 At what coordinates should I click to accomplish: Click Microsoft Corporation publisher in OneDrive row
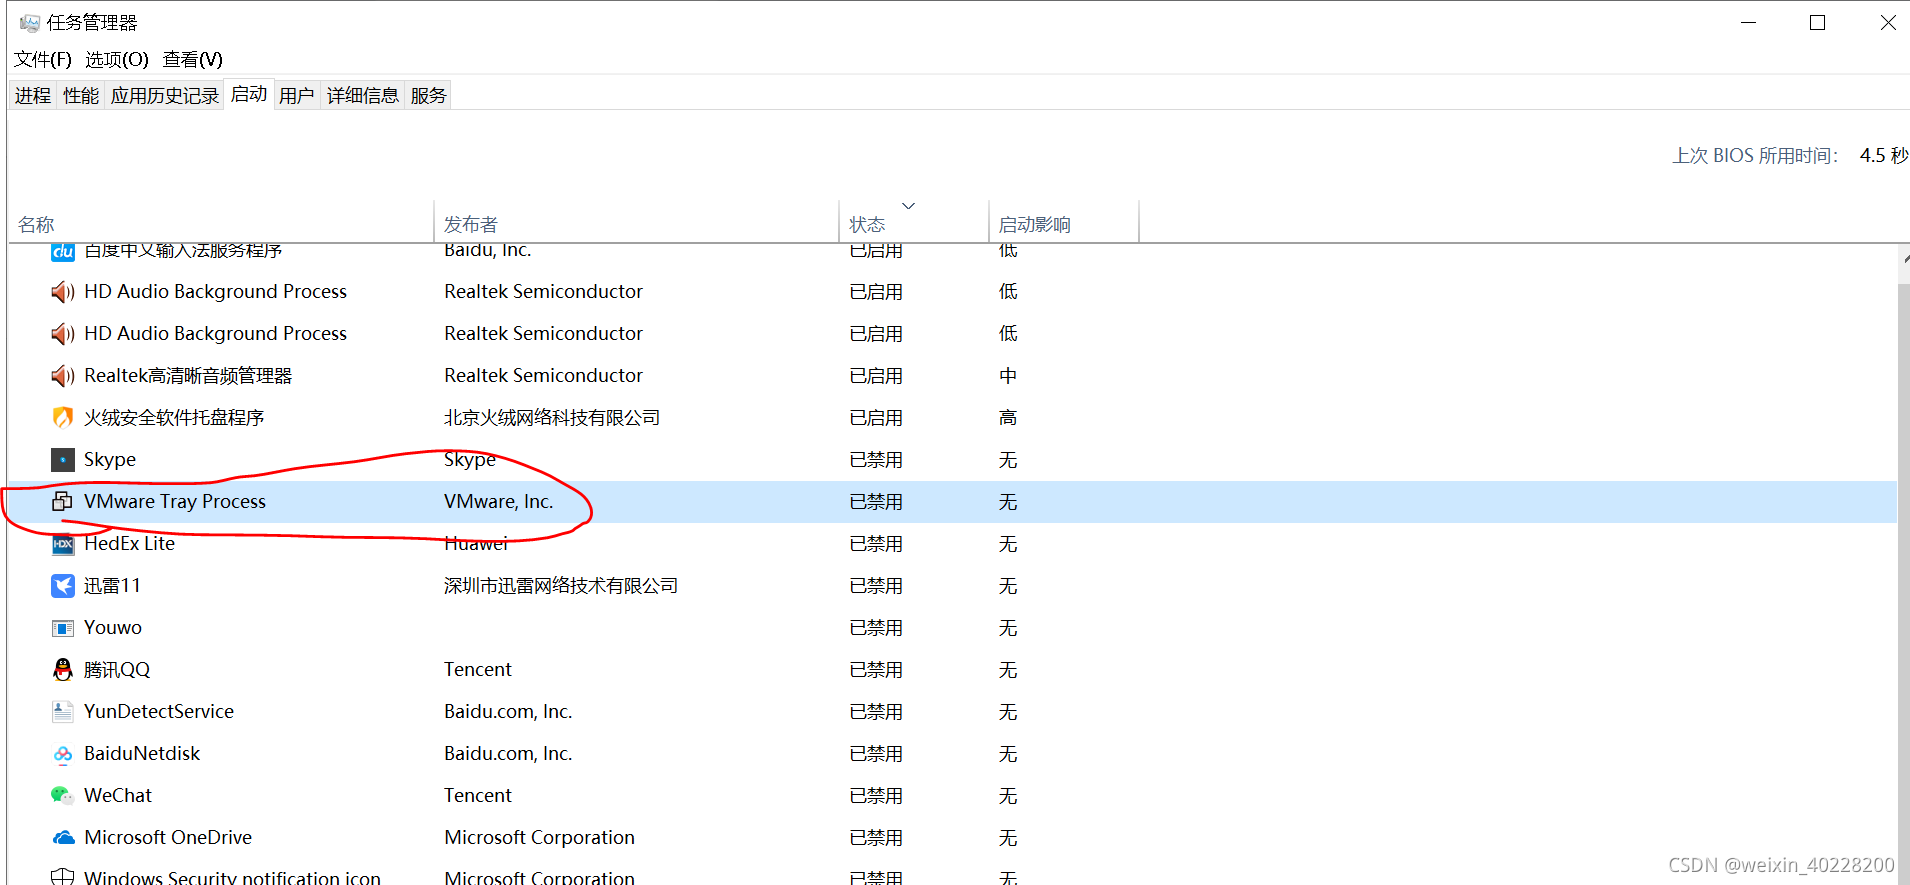point(540,838)
